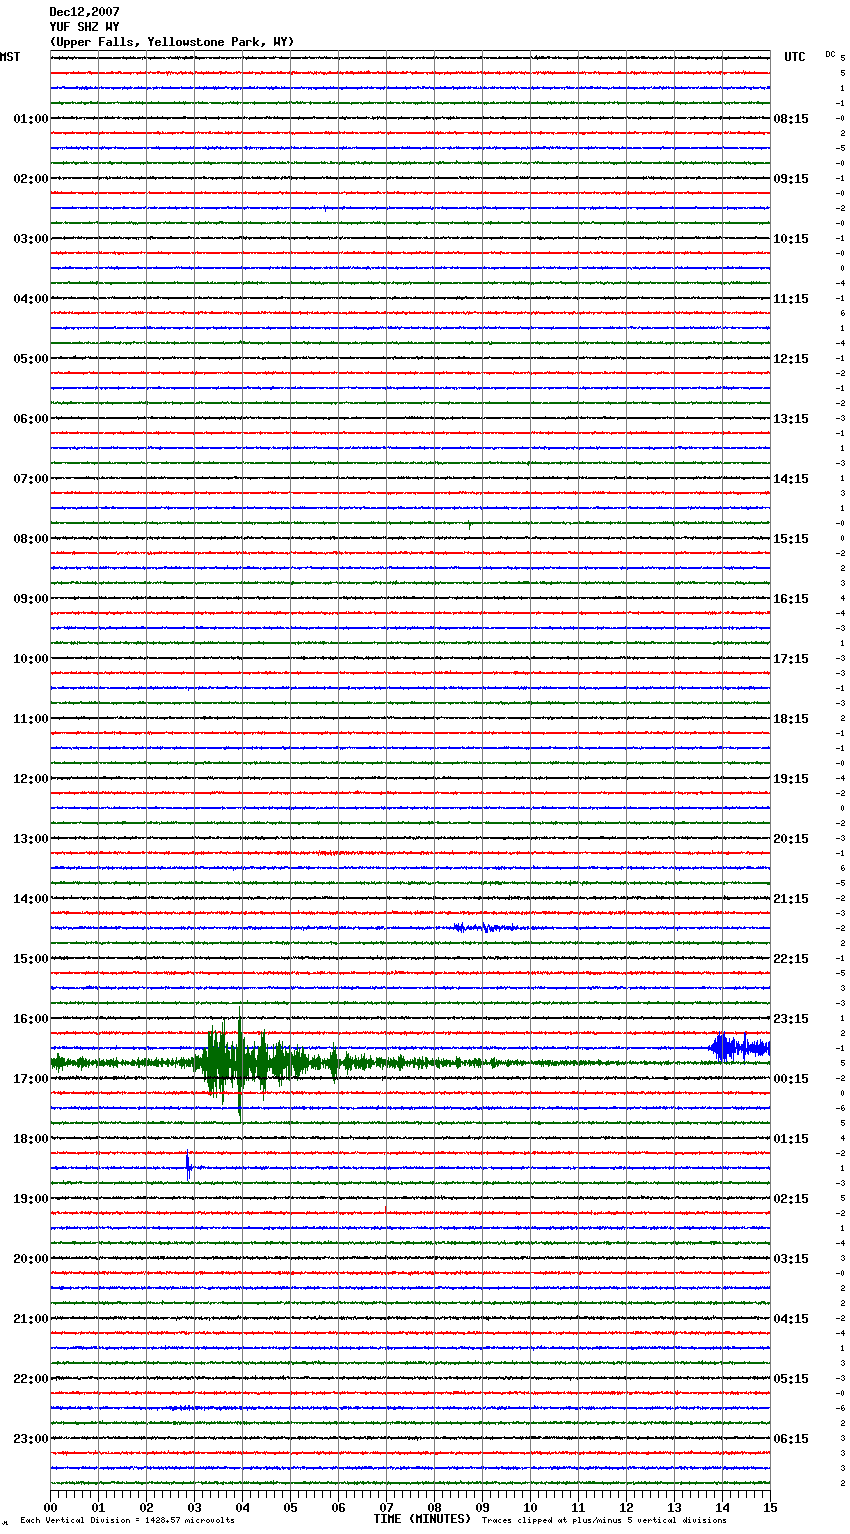
Task: Select the station code YUF SHZ WY
Action: [84, 27]
